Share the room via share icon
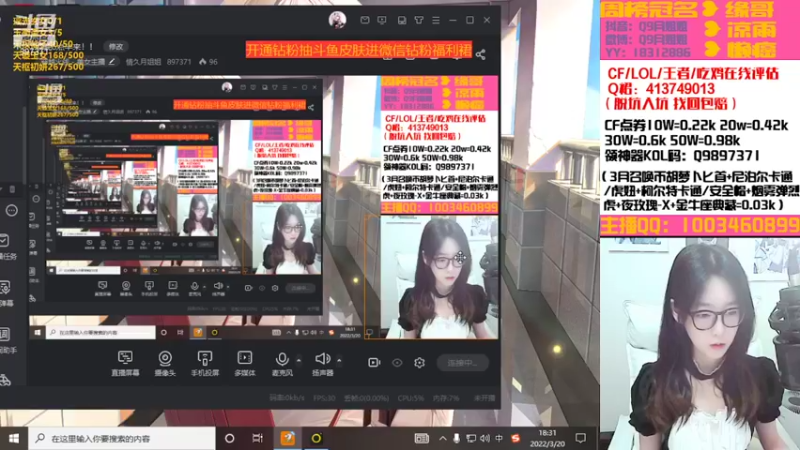800x450 pixels. [481, 54]
